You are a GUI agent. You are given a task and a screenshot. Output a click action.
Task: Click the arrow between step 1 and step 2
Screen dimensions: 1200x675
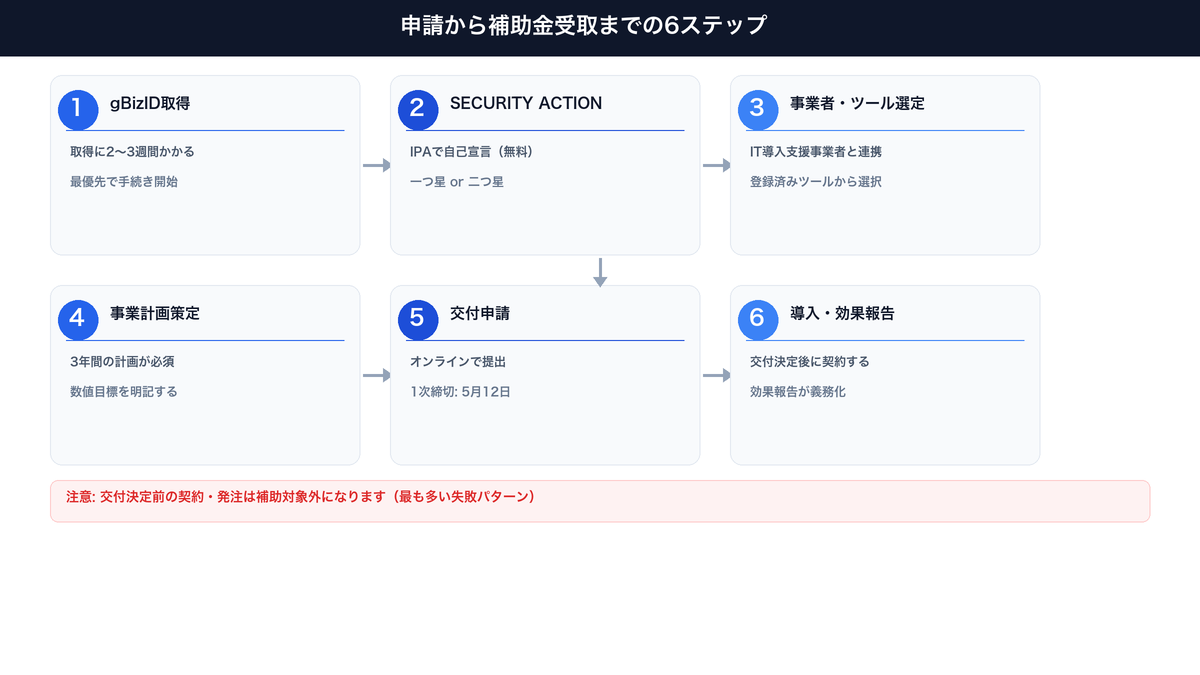[374, 164]
